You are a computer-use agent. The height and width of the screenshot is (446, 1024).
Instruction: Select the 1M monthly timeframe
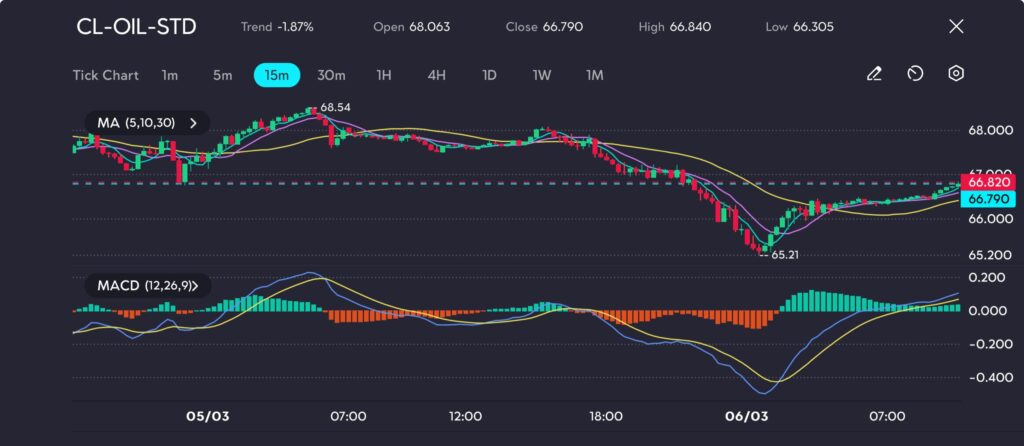click(594, 75)
